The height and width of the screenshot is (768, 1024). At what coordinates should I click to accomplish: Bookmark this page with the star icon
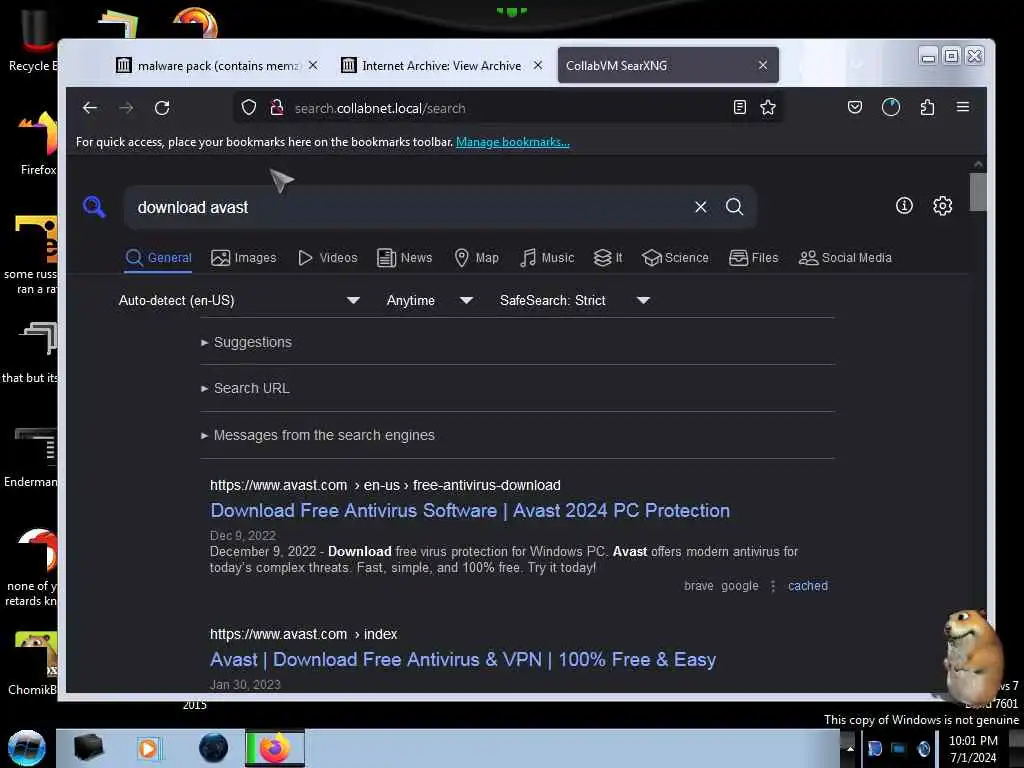pos(768,108)
